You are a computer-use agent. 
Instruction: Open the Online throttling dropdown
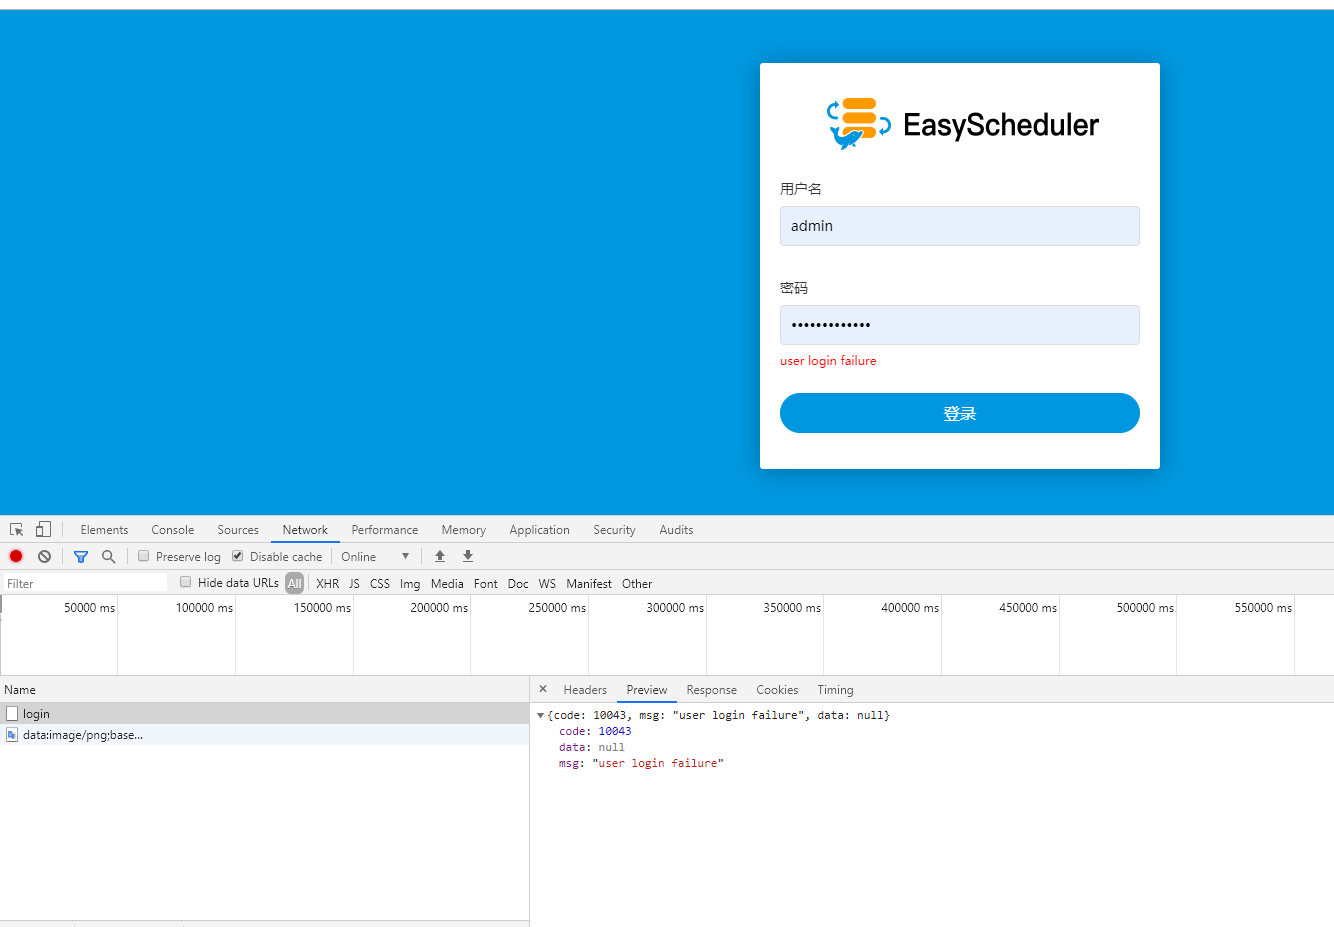coord(375,557)
